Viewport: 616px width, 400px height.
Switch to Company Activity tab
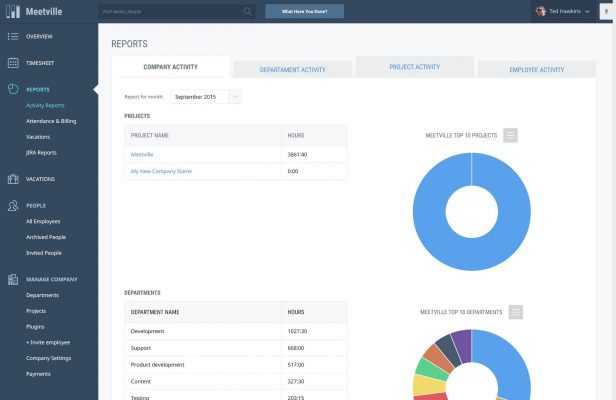[x=170, y=67]
